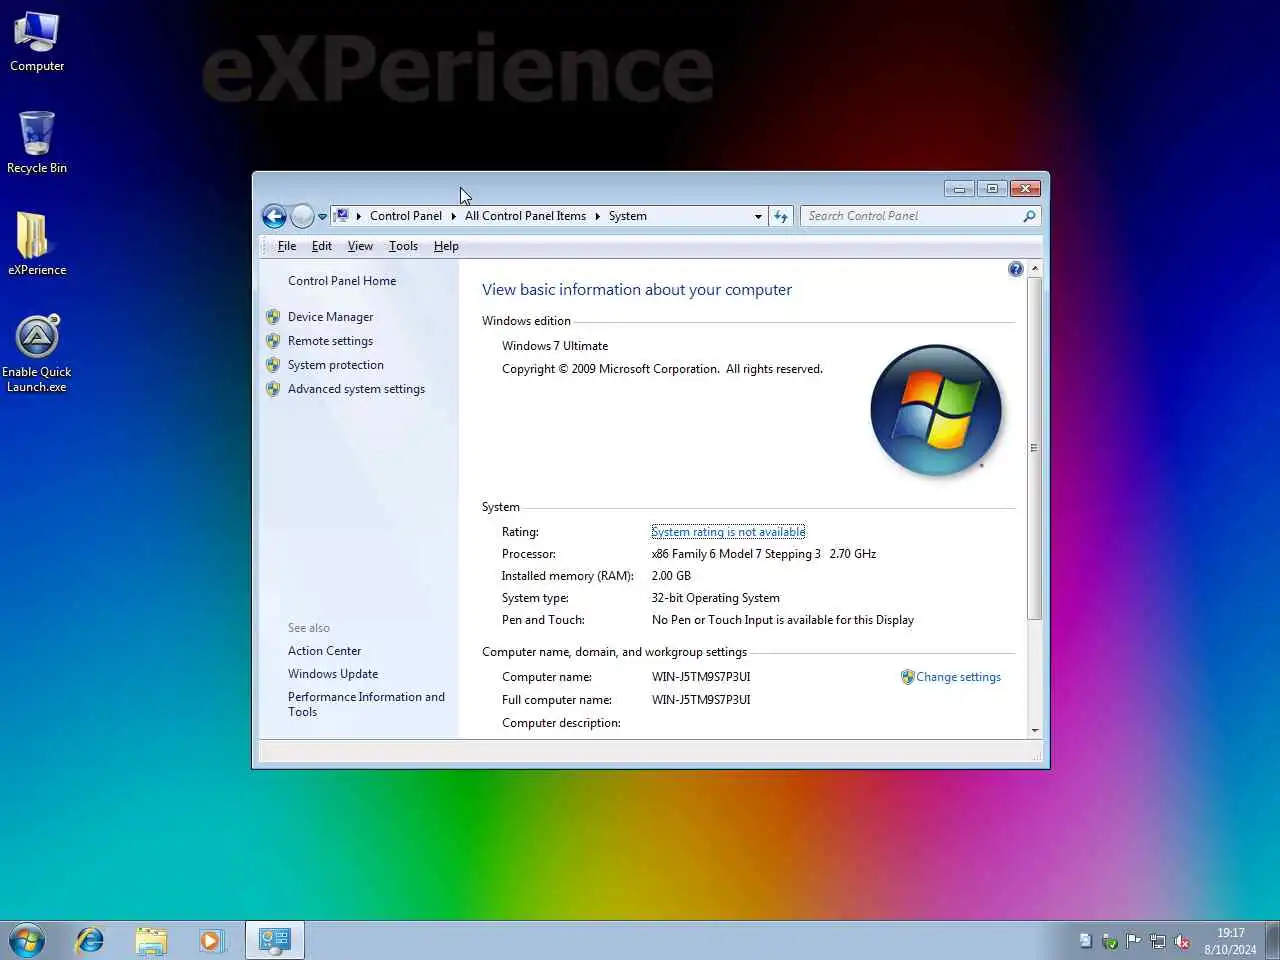Click the Safely Remove Hardware tray icon

(1110, 941)
